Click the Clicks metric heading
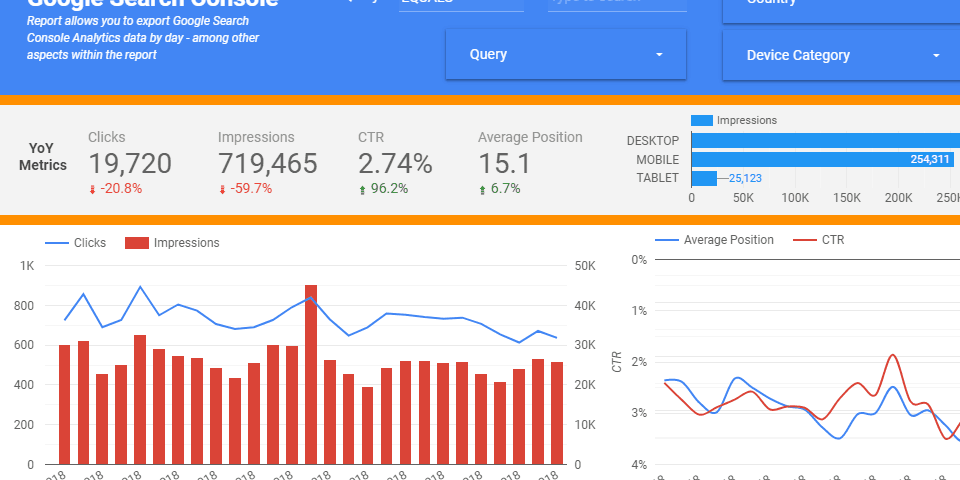The image size is (960, 480). tap(107, 137)
